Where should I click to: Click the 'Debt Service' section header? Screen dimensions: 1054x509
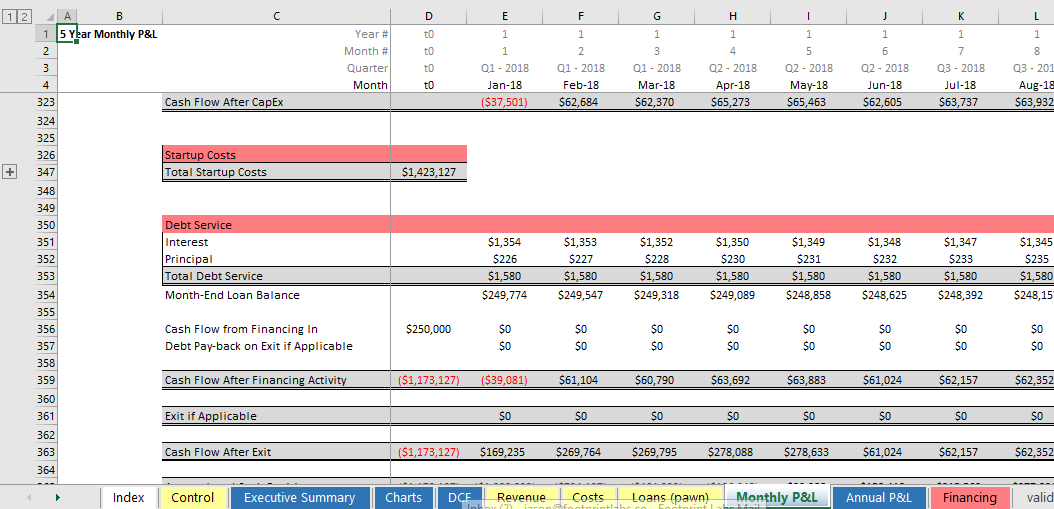coord(198,225)
